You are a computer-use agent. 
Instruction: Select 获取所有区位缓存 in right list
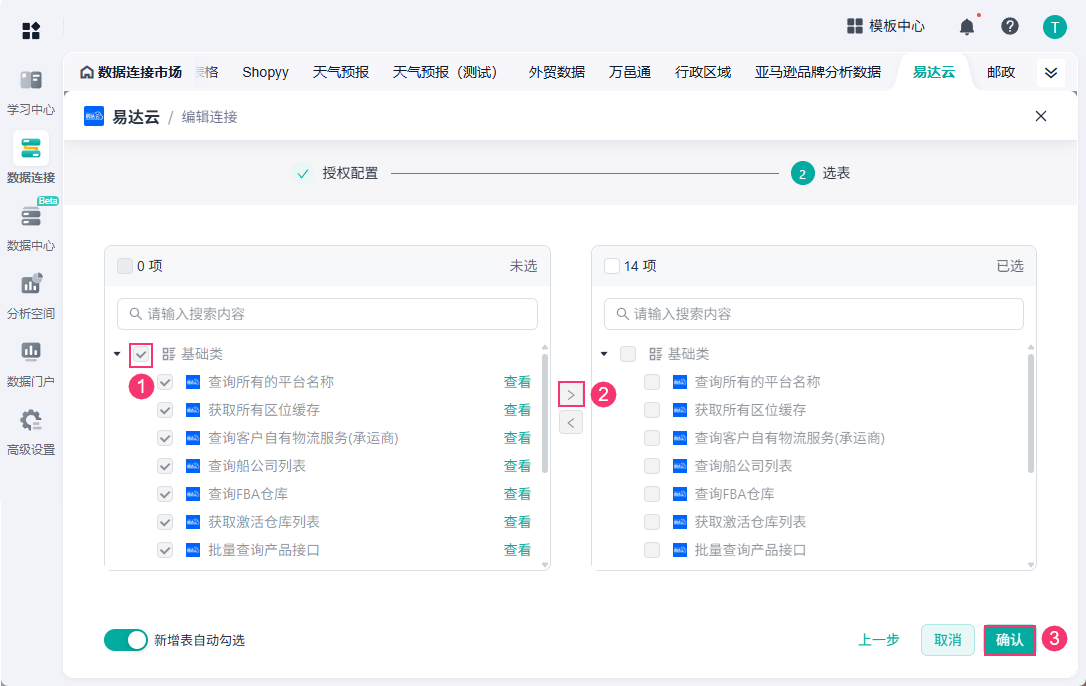(652, 410)
